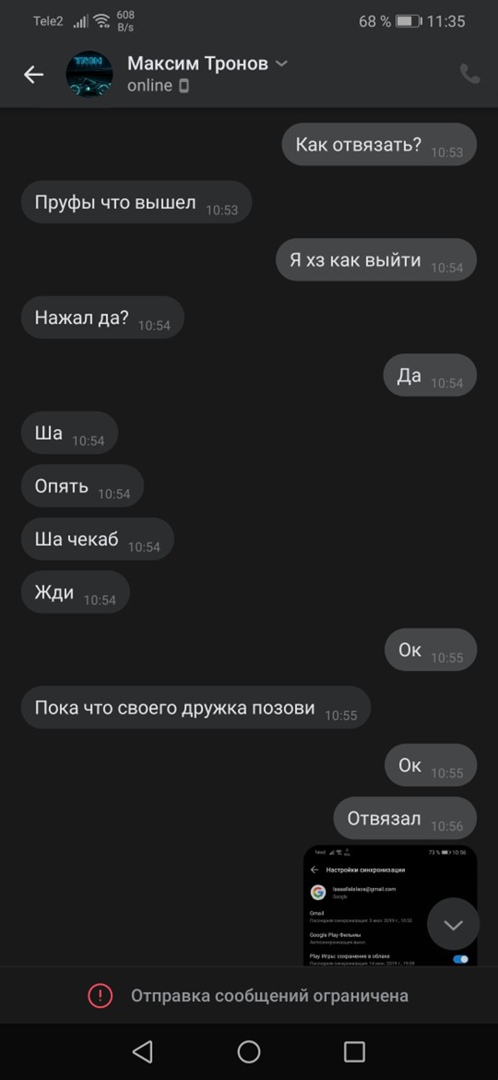The image size is (498, 1080).
Task: Tap the red warning icon at bottom
Action: [100, 995]
